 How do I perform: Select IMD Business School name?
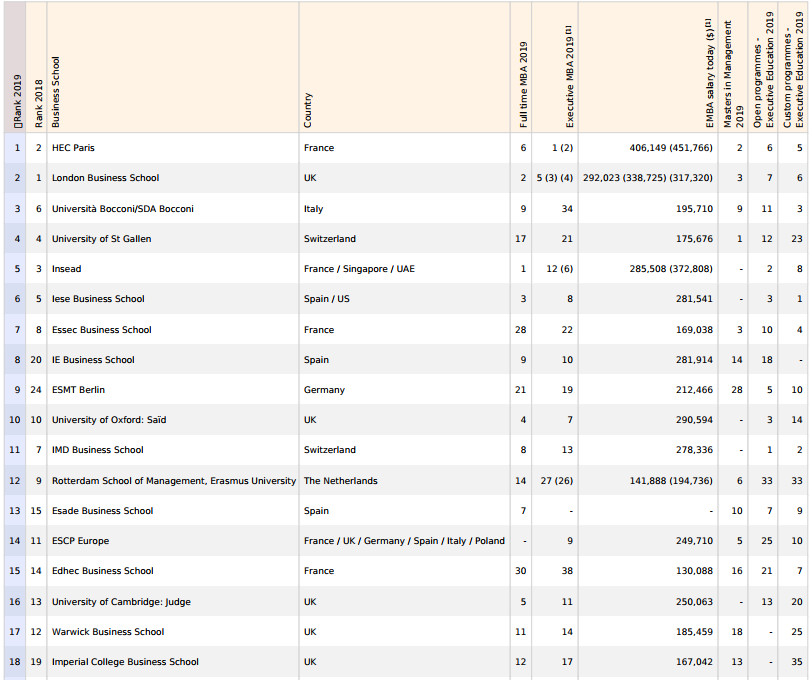97,450
